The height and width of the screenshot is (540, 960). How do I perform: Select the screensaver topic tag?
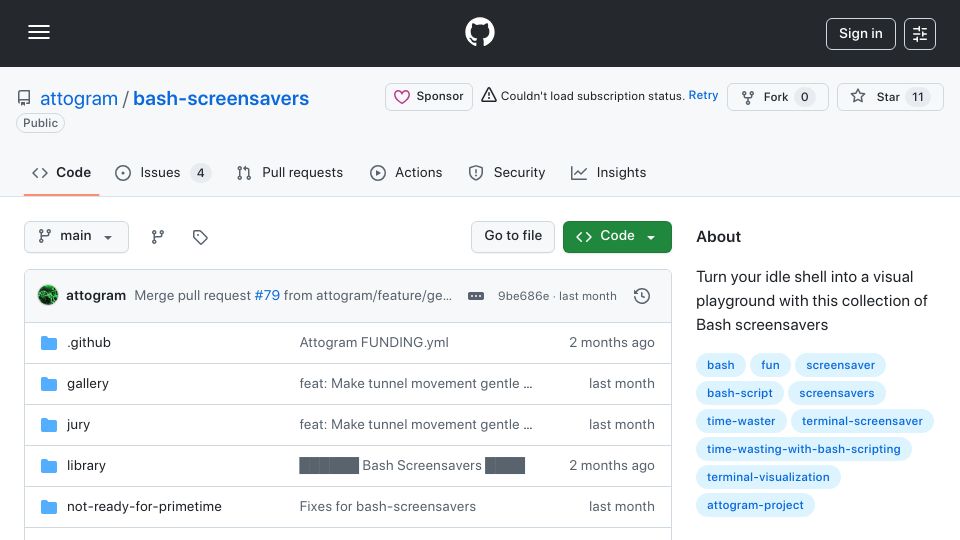tap(840, 365)
